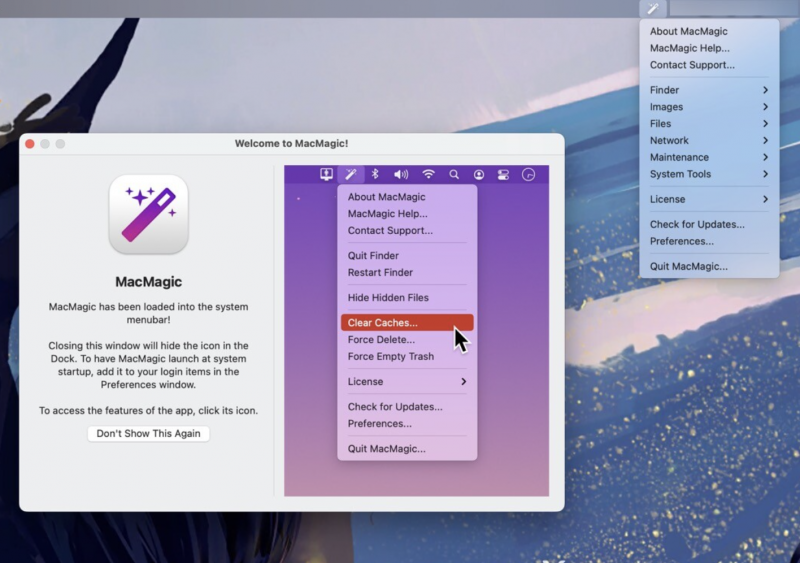Choose Quit MacMagic in the menu bar dropdown
This screenshot has width=800, height=563.
point(709,266)
